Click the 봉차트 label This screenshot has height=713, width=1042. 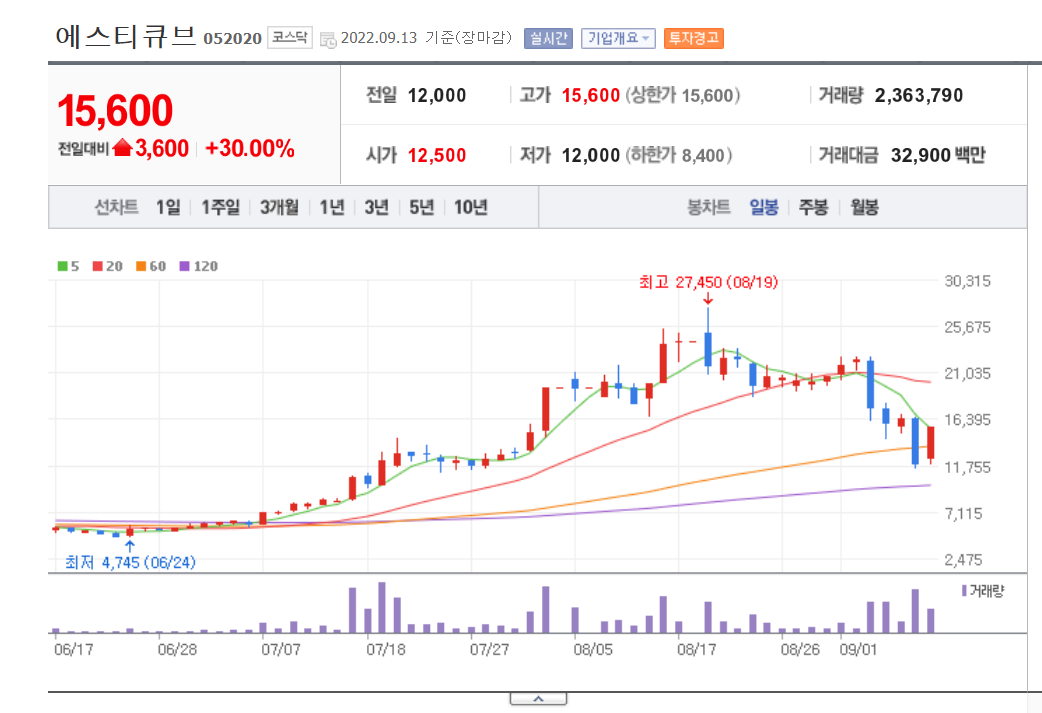tap(708, 207)
